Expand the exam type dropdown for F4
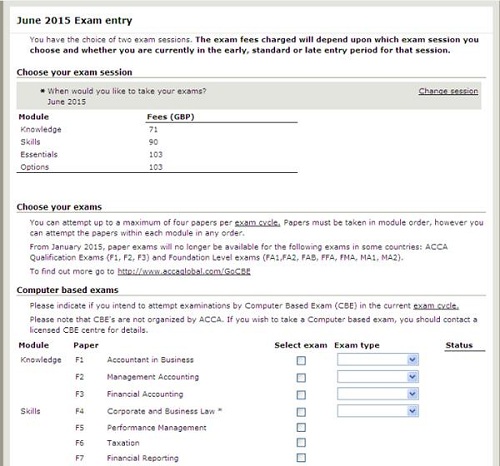 point(378,411)
